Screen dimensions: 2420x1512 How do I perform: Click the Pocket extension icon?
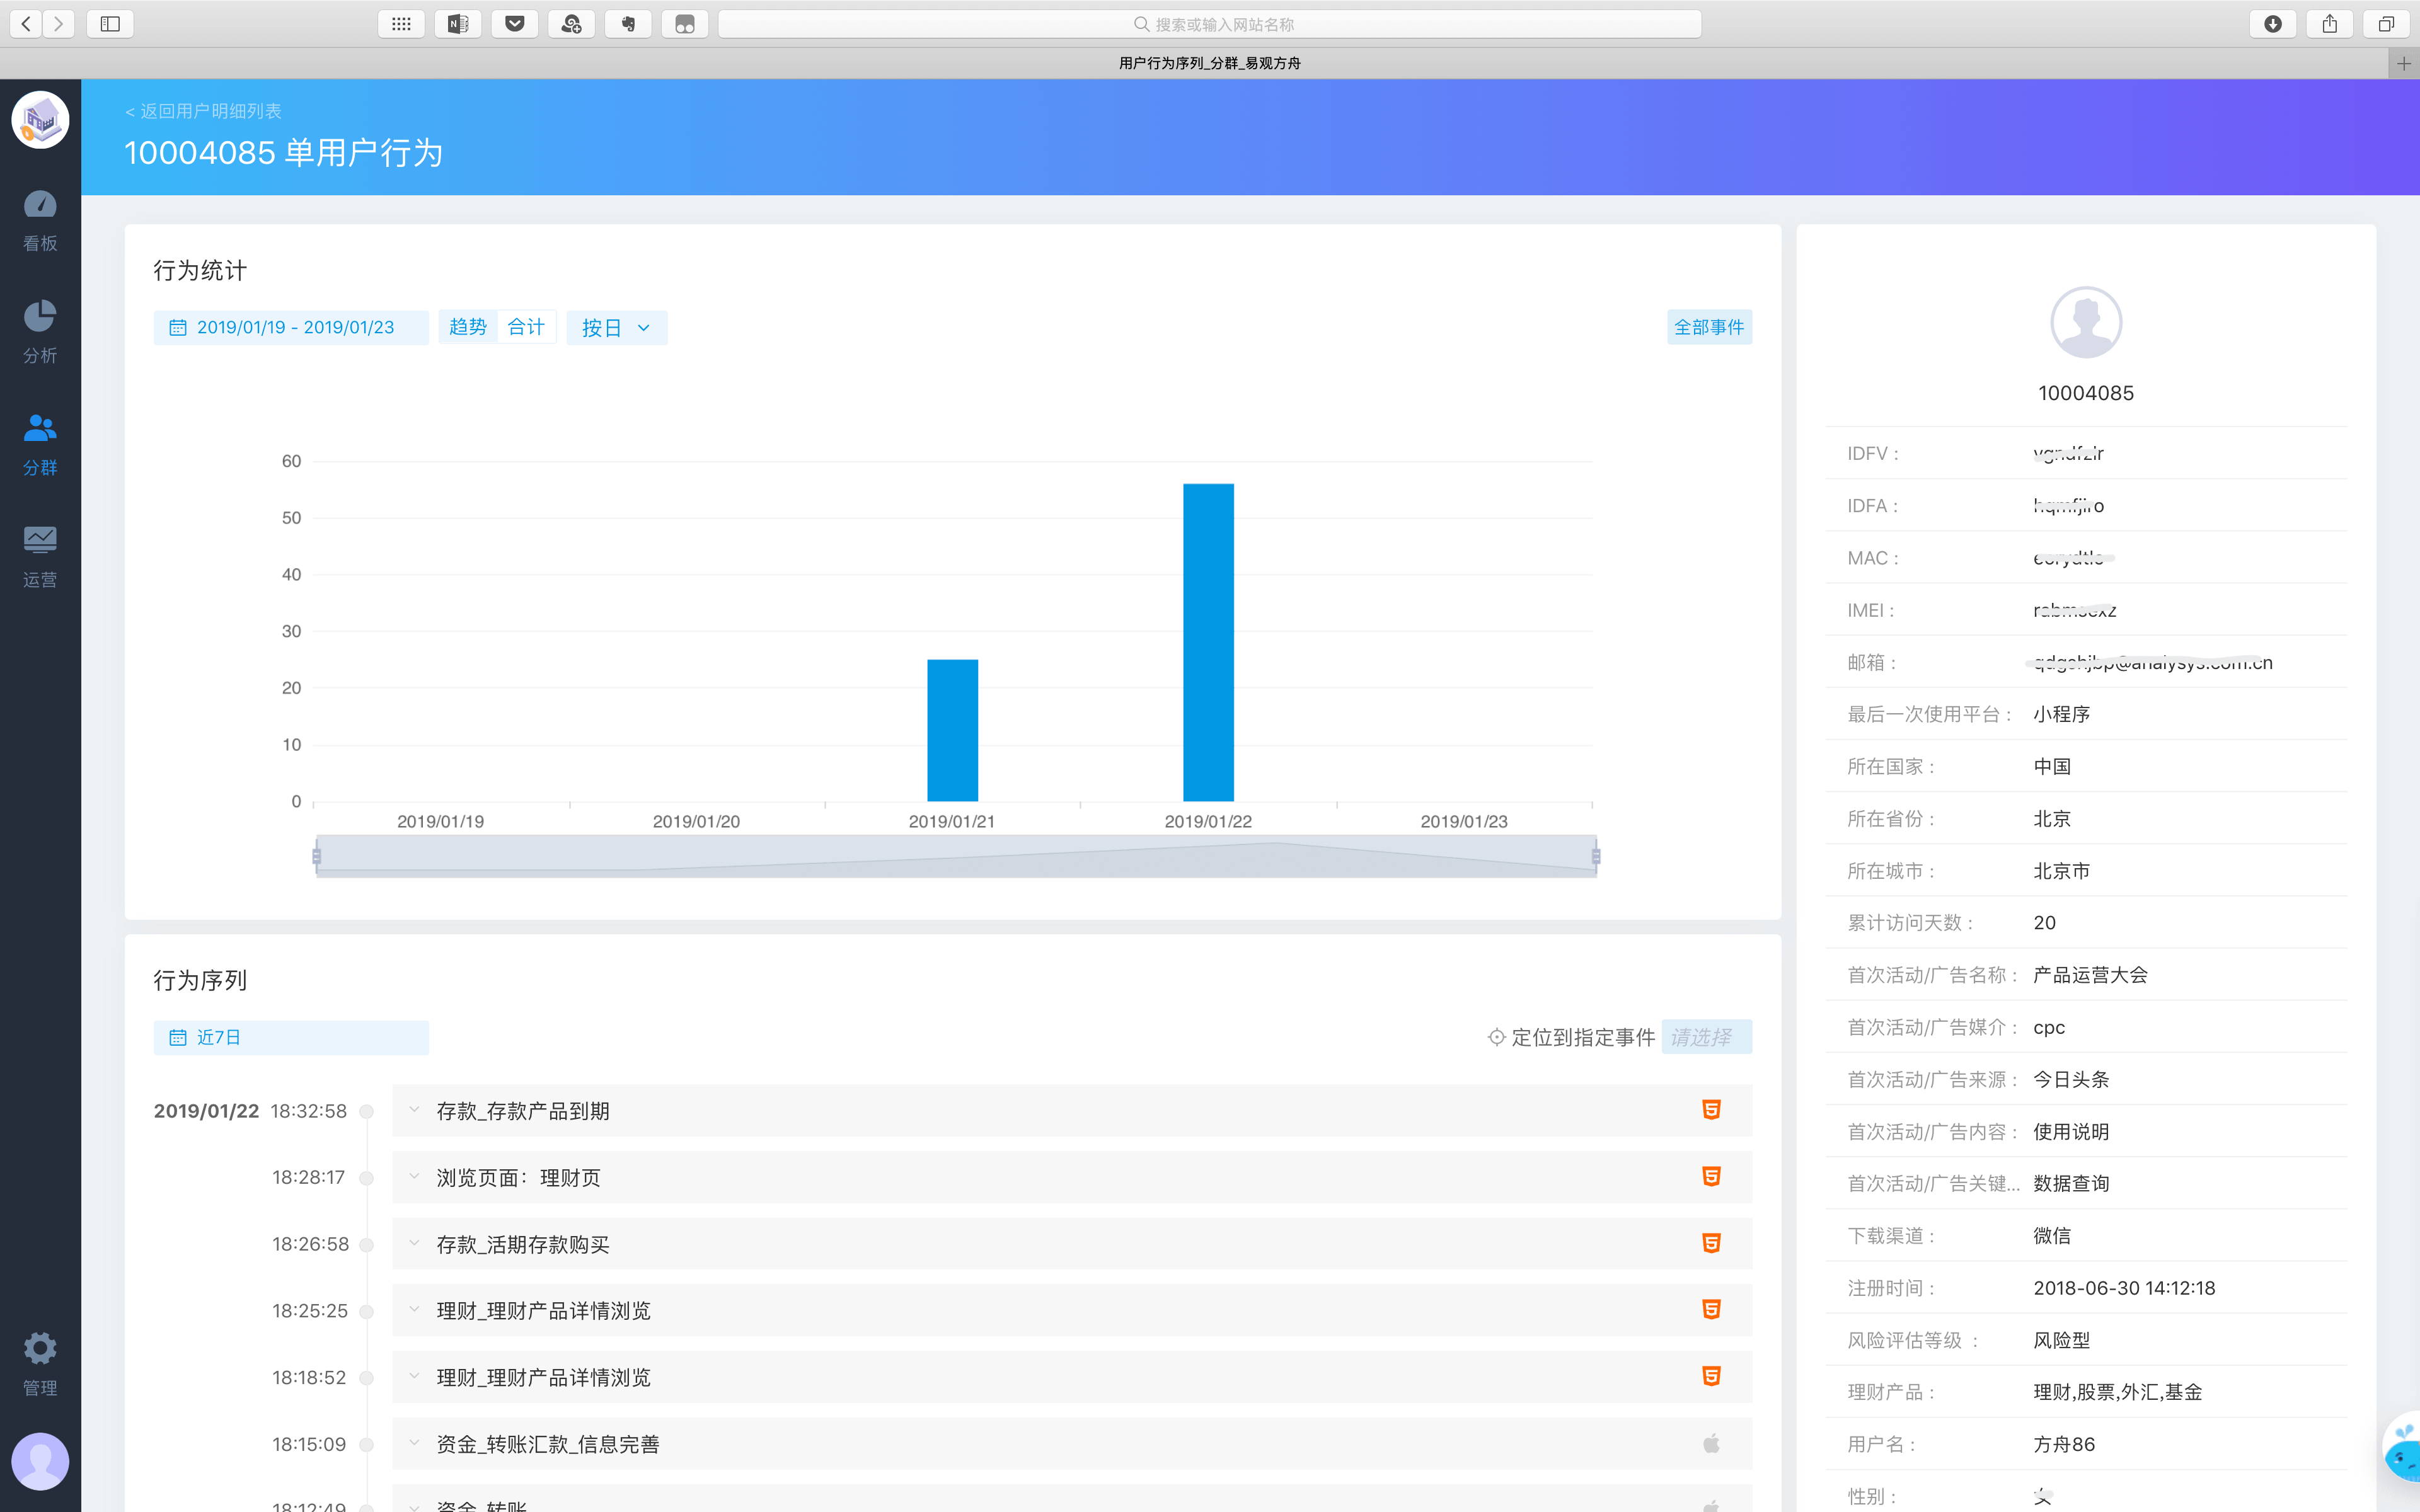tap(515, 24)
